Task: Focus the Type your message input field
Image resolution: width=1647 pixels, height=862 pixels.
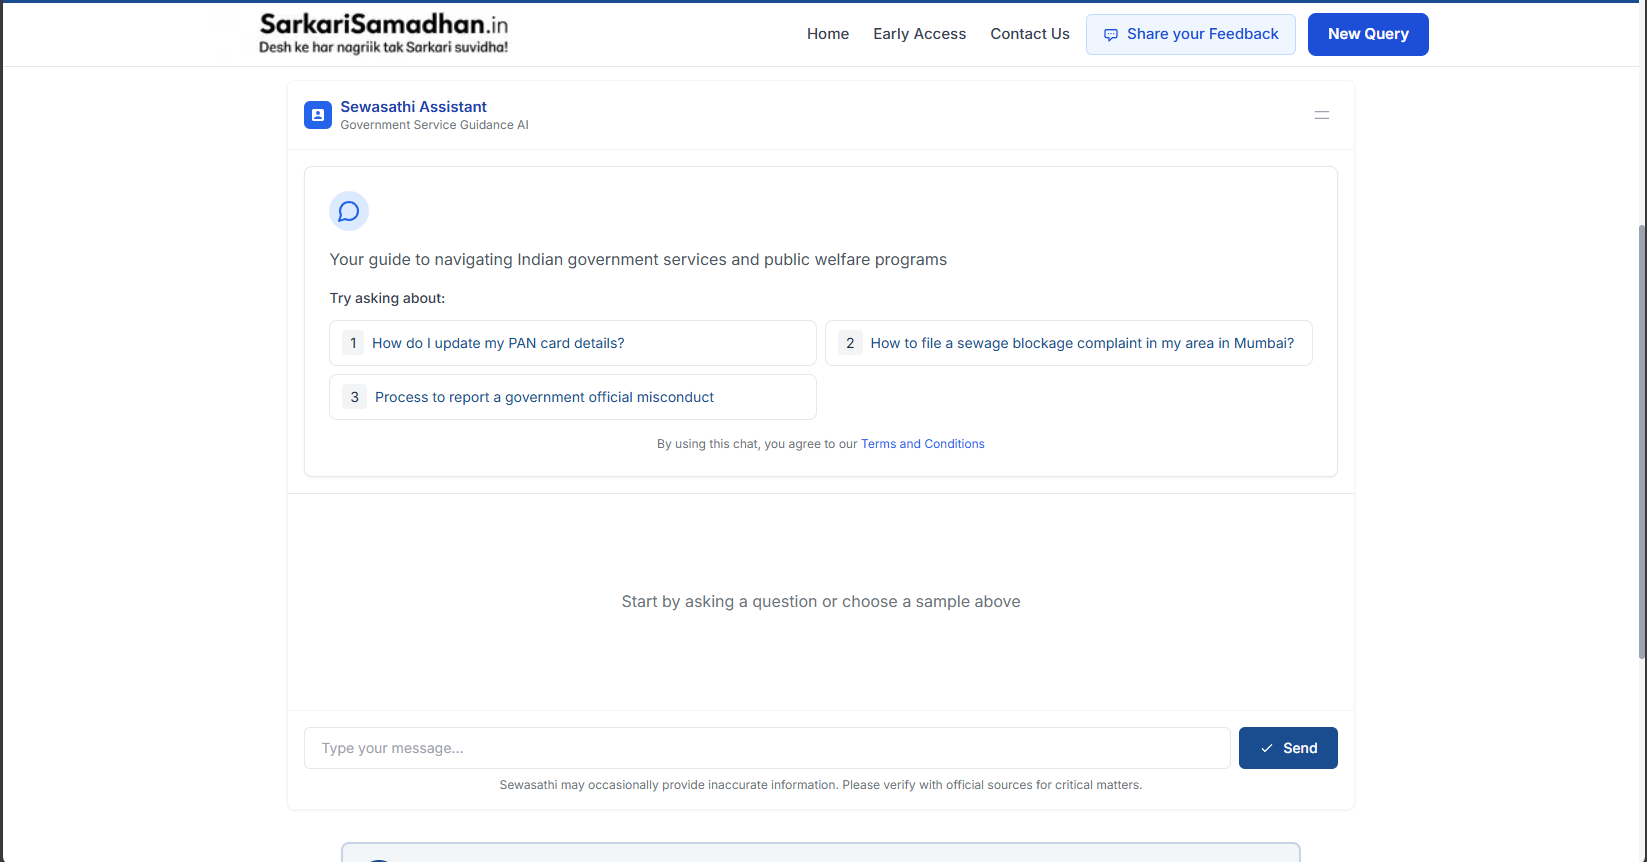Action: pos(767,748)
